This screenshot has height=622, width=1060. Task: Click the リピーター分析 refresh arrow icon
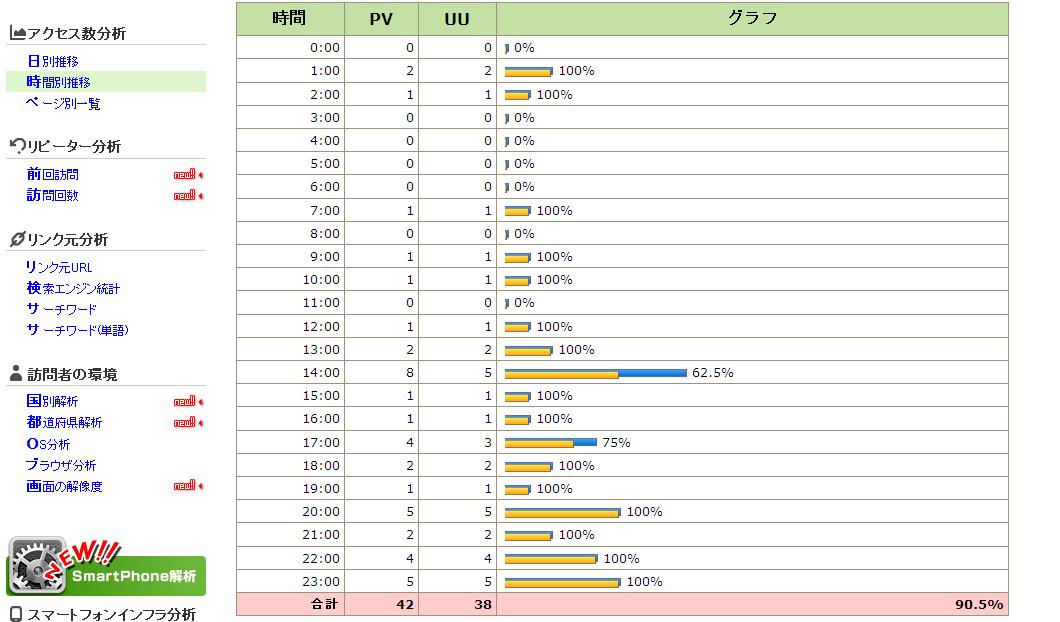(17, 146)
